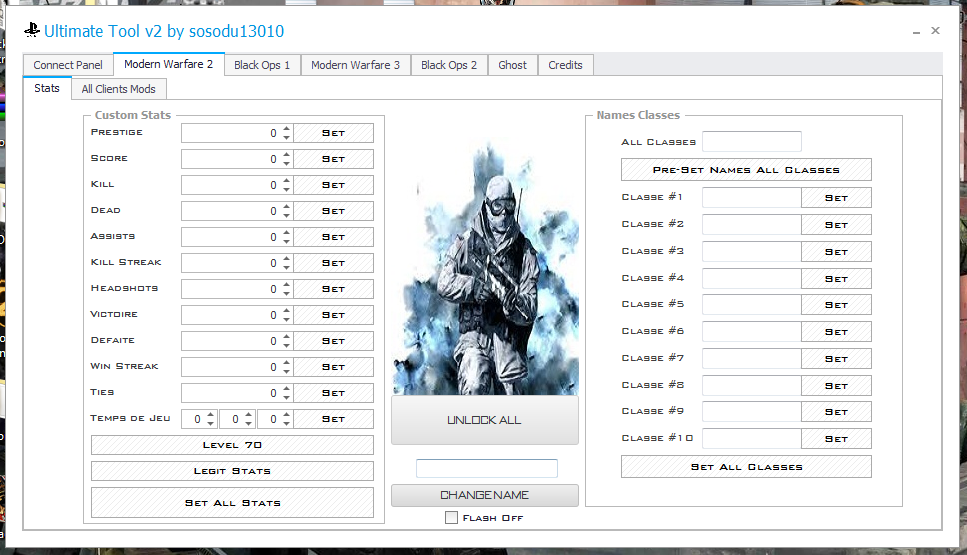The image size is (967, 555).
Task: Increase second Temps de Jeu spinner value
Action: pos(249,414)
